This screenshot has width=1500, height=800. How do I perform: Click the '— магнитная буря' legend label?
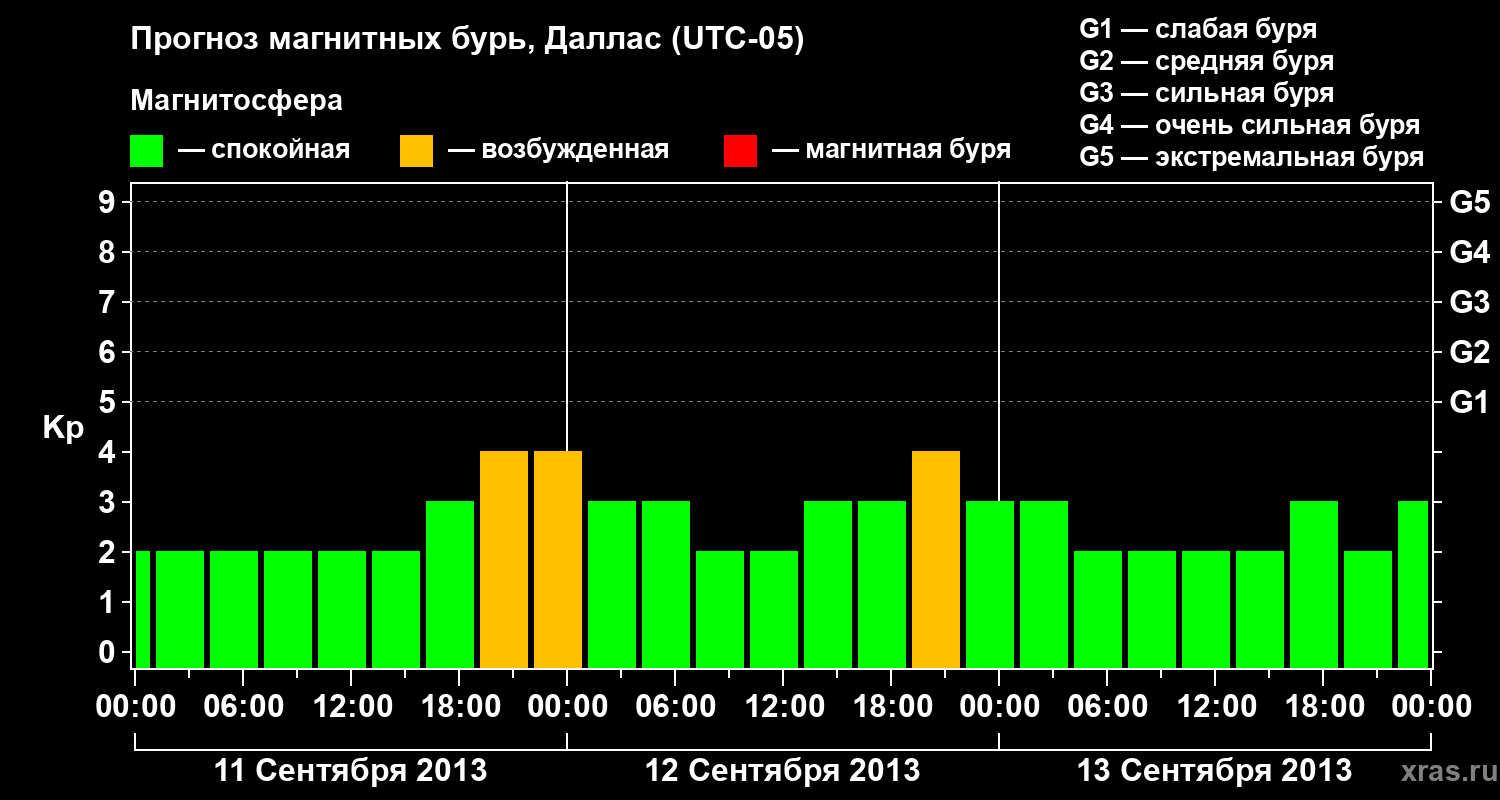coord(891,150)
